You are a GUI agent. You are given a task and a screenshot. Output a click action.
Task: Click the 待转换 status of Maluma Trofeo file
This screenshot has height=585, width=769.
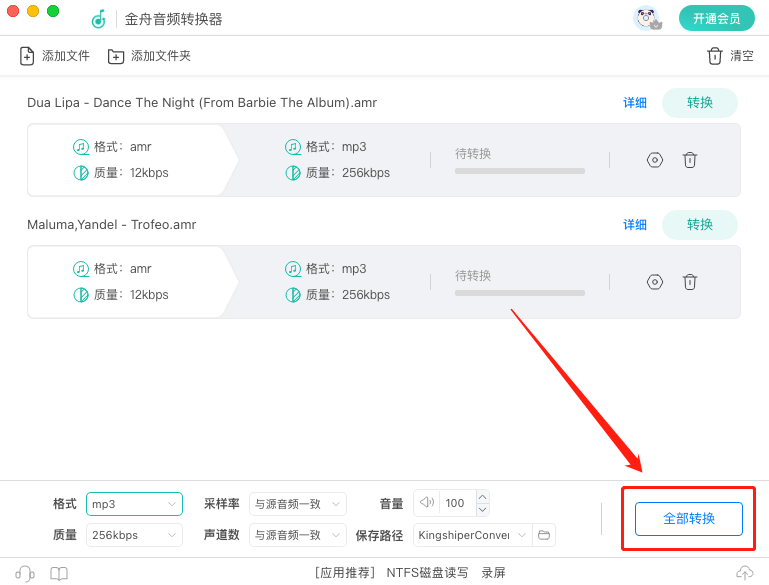tap(473, 276)
